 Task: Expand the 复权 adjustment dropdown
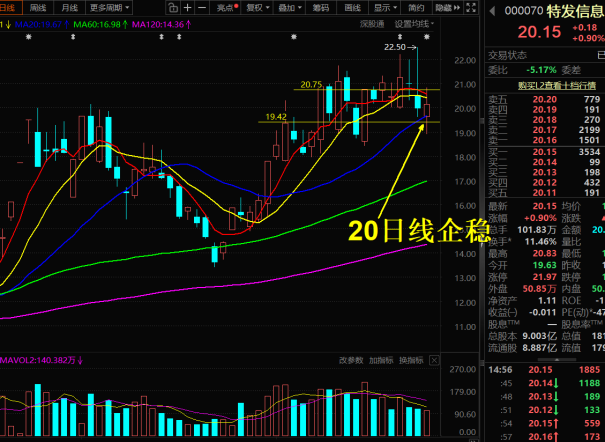[x=257, y=7]
